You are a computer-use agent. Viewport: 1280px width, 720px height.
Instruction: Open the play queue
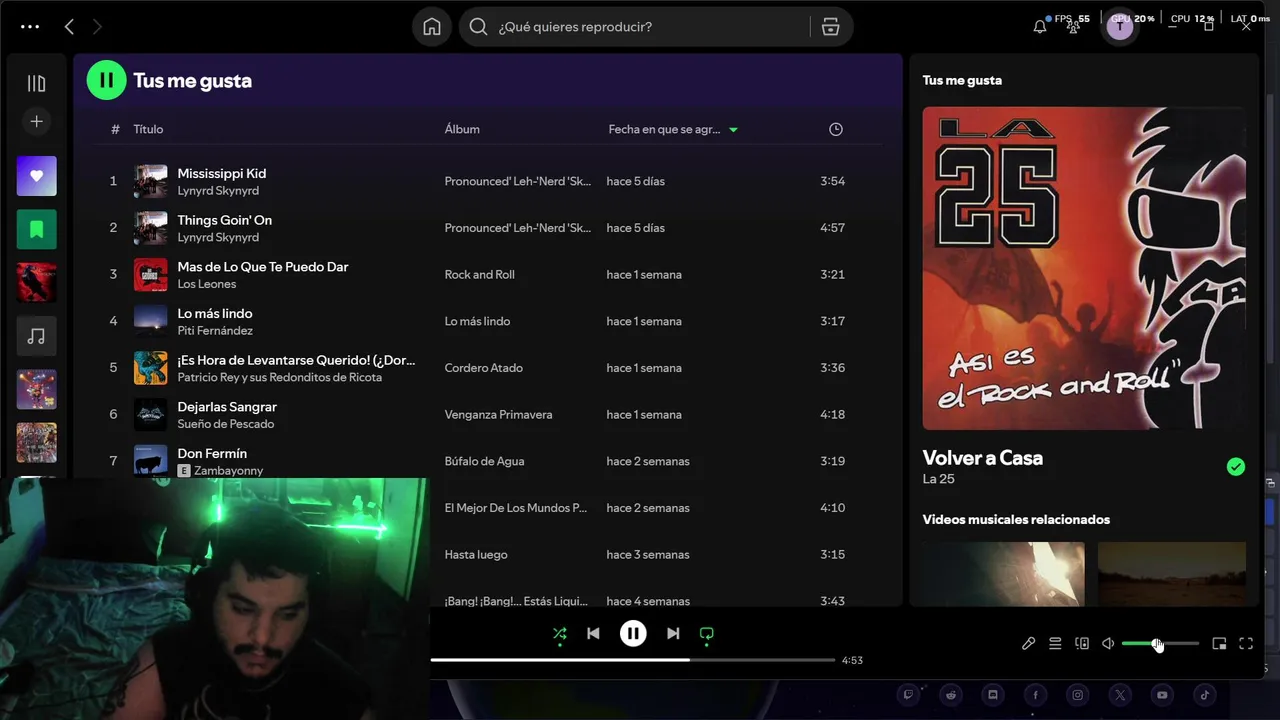click(x=1055, y=643)
